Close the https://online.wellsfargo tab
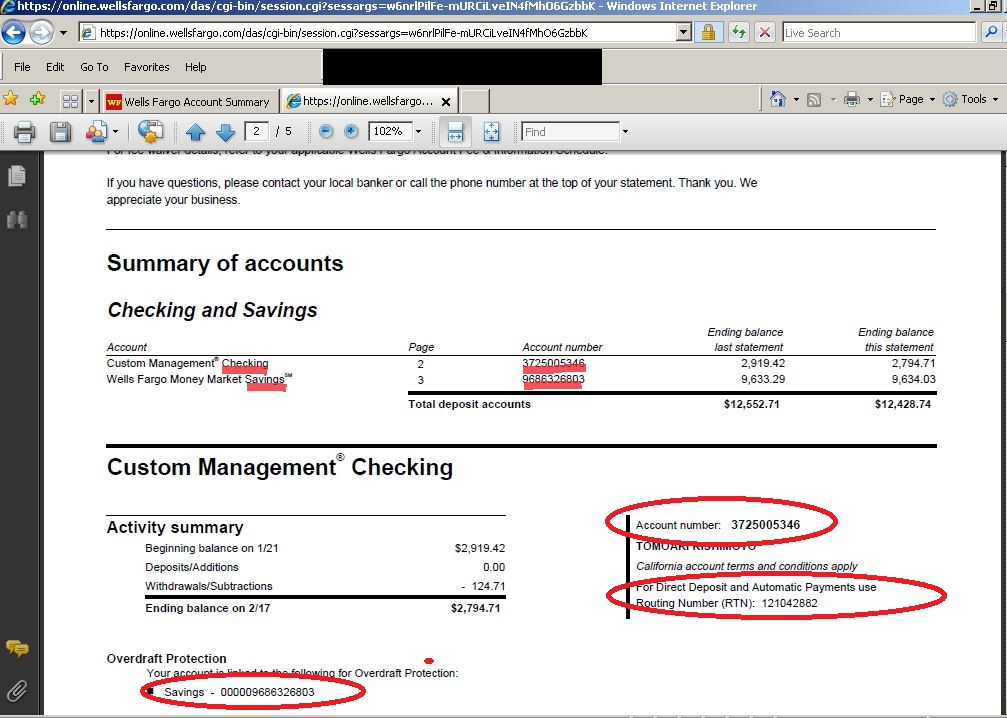Viewport: 1007px width, 718px height. coord(446,101)
